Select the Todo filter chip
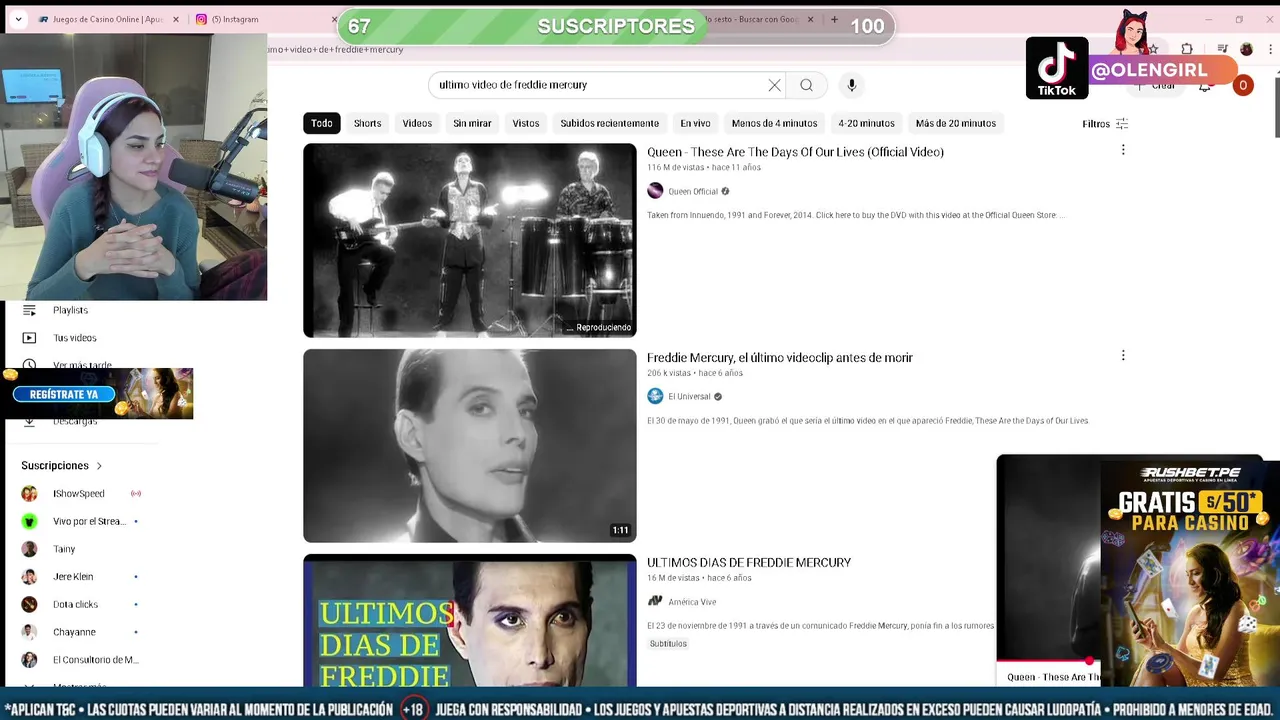 [x=322, y=123]
